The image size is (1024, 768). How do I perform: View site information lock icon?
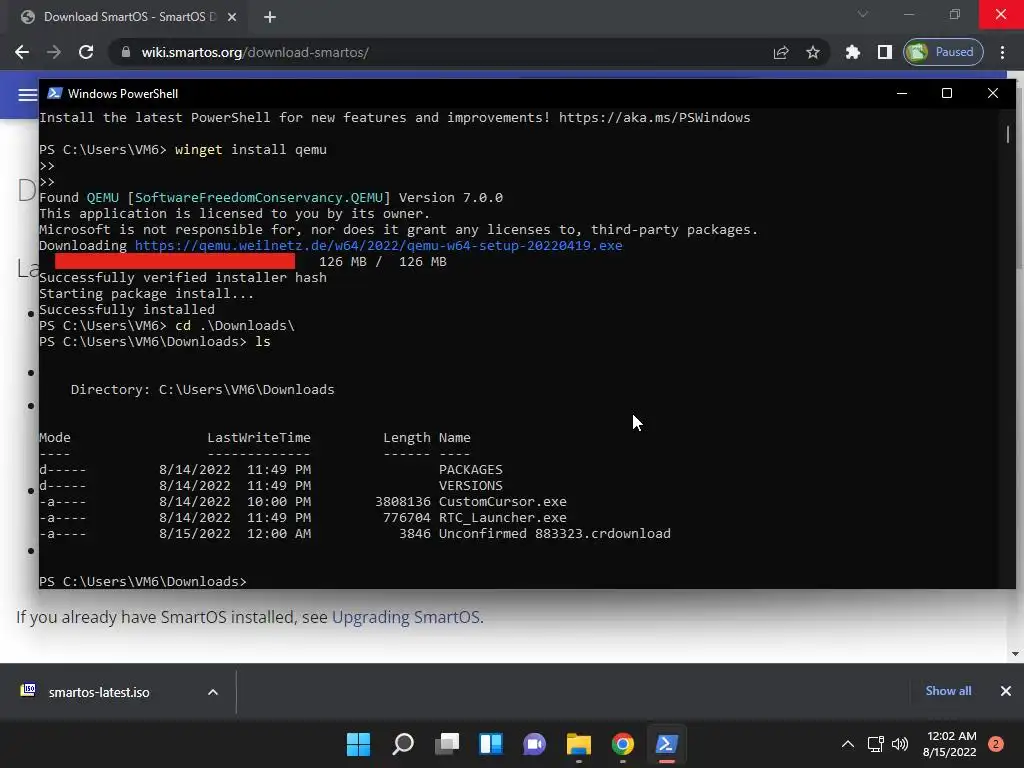click(x=126, y=52)
